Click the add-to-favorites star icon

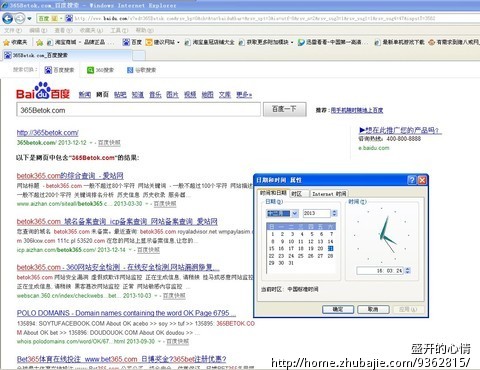(x=40, y=42)
